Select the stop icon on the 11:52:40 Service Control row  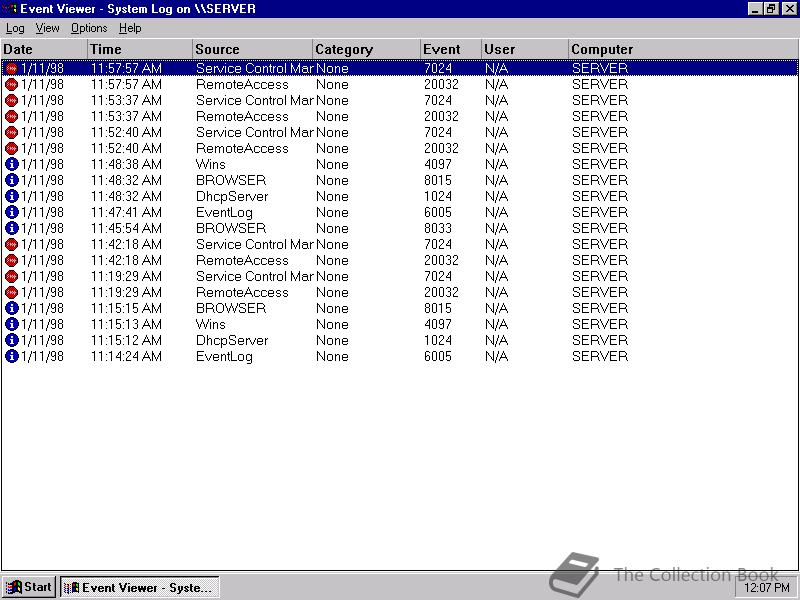[11, 132]
